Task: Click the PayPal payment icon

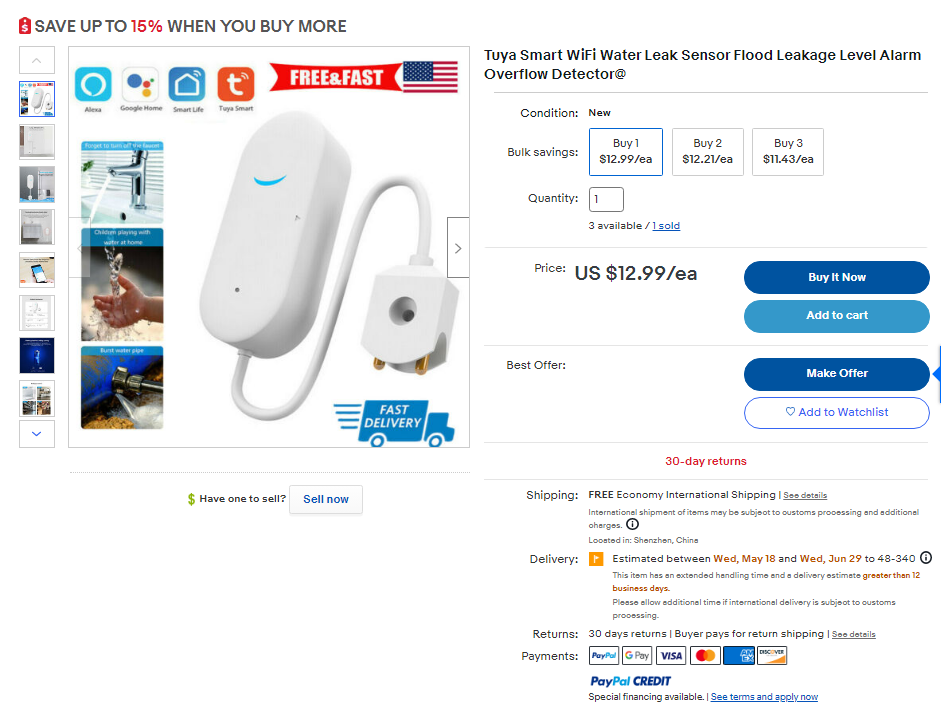Action: [603, 655]
